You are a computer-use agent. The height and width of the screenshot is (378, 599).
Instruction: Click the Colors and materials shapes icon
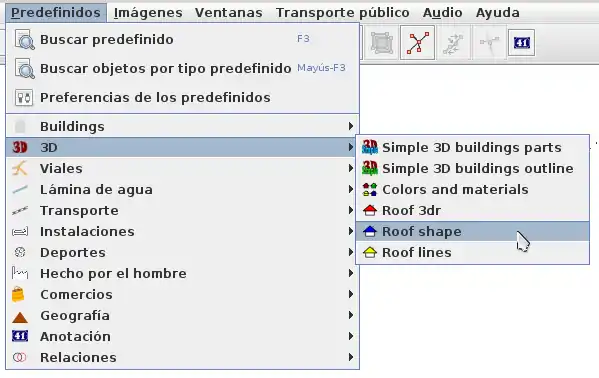[369, 189]
